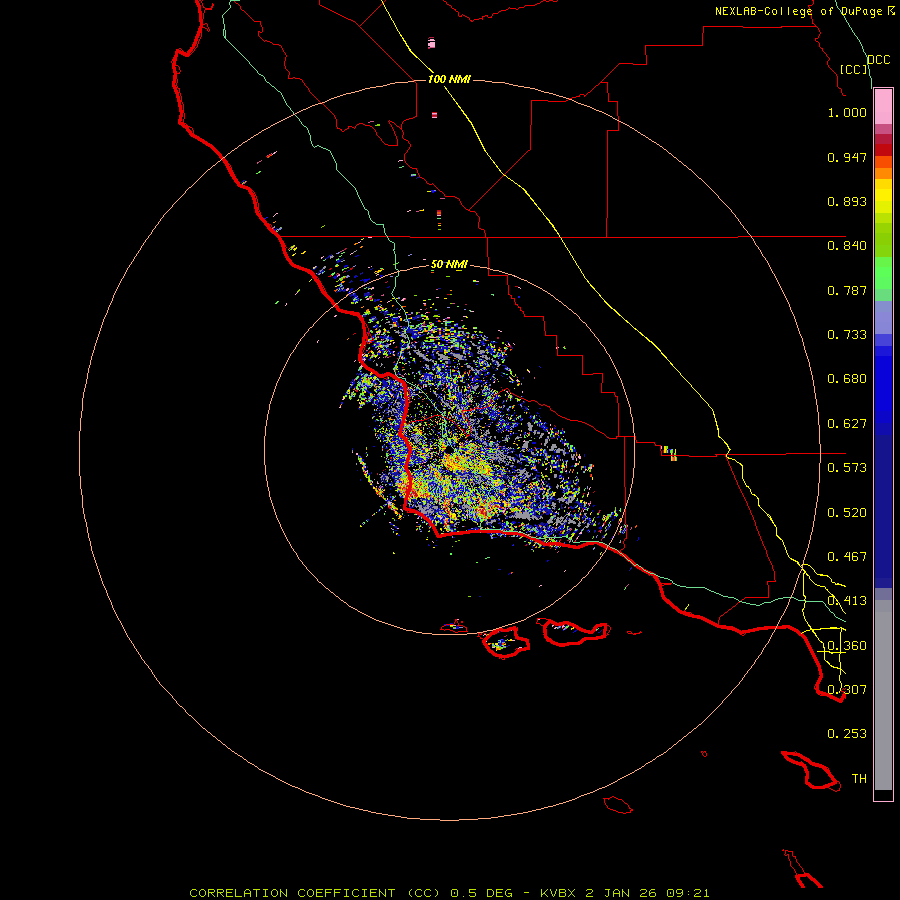Select the 0.573 legend value
The image size is (900, 900).
pos(847,468)
